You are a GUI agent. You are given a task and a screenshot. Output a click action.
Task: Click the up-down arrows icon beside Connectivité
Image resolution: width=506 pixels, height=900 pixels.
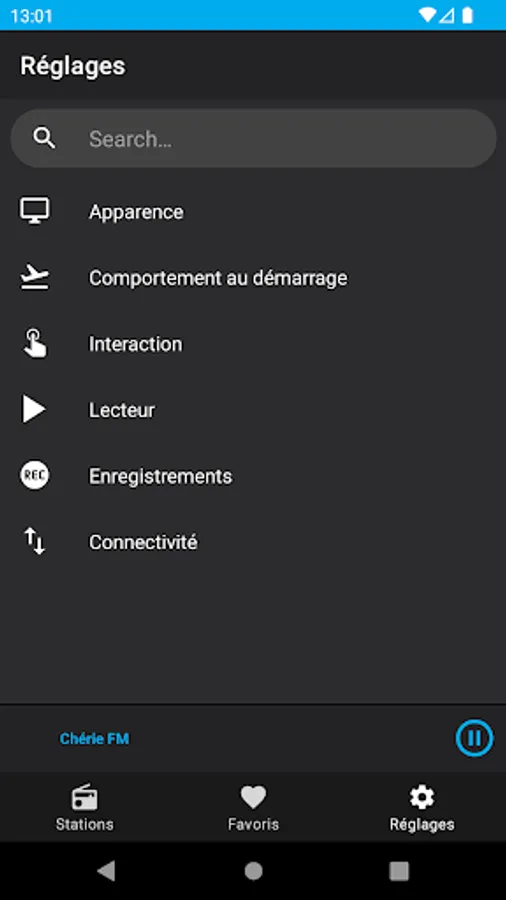pos(34,541)
